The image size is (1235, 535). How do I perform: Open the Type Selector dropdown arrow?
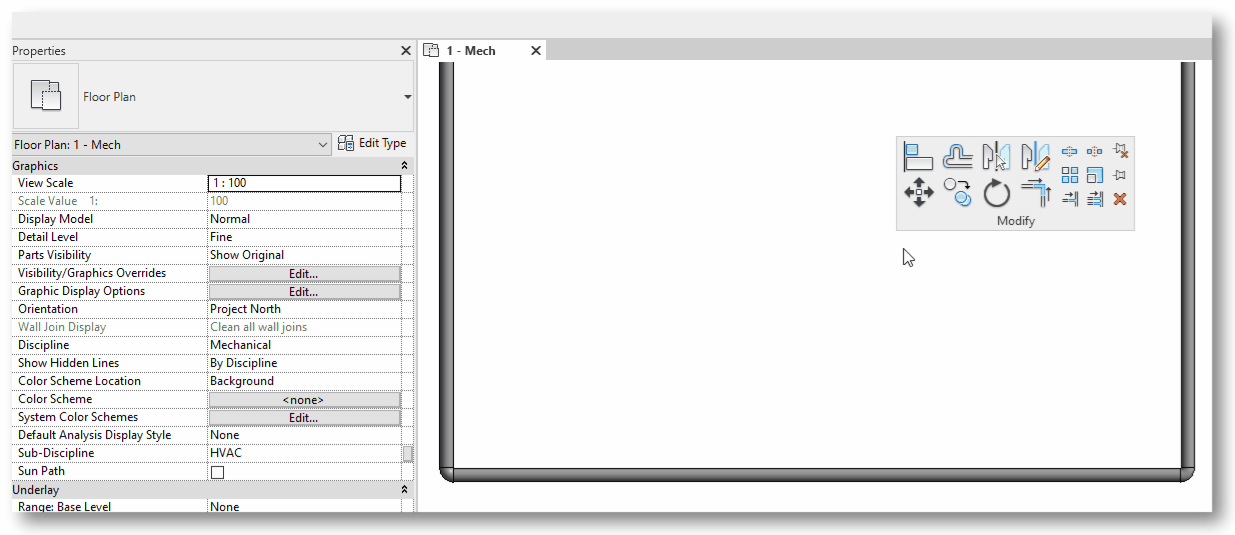point(407,97)
